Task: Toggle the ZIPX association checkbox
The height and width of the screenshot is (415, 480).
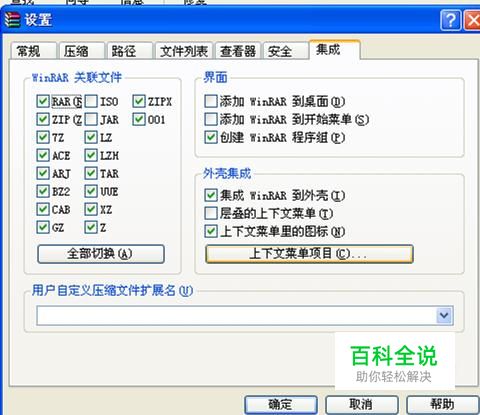Action: (x=139, y=101)
